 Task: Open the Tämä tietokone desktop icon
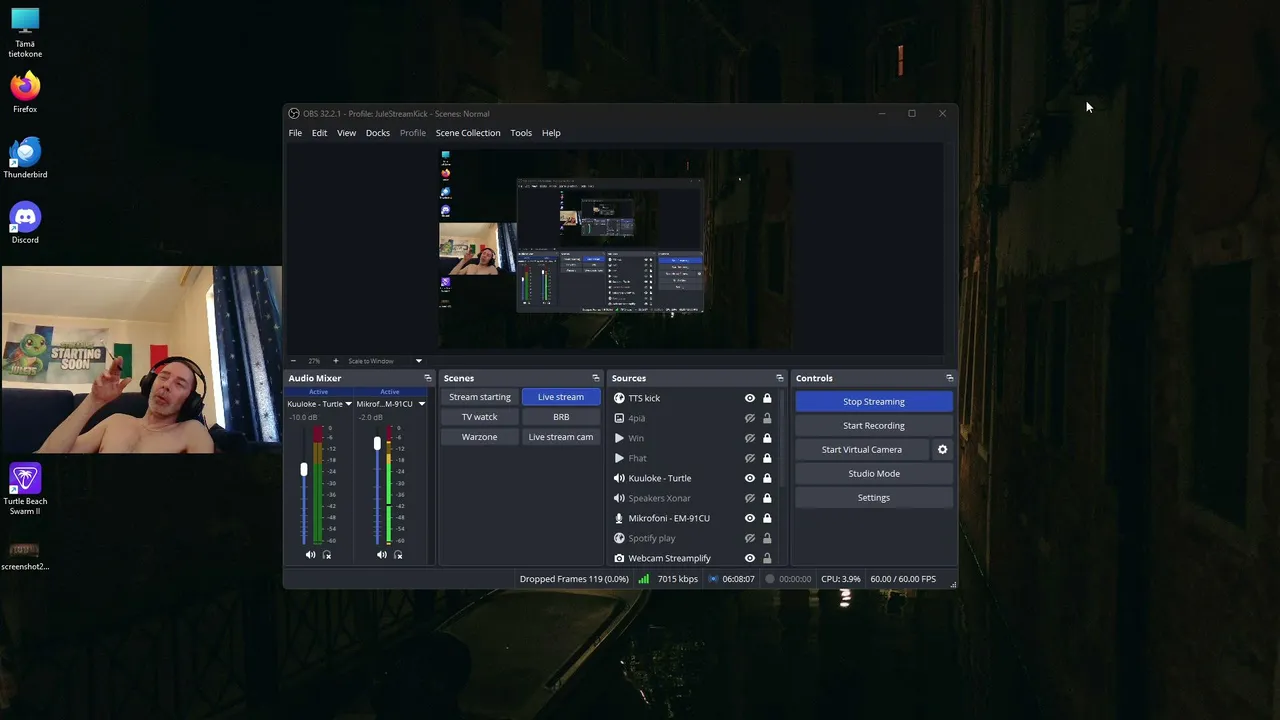click(25, 32)
